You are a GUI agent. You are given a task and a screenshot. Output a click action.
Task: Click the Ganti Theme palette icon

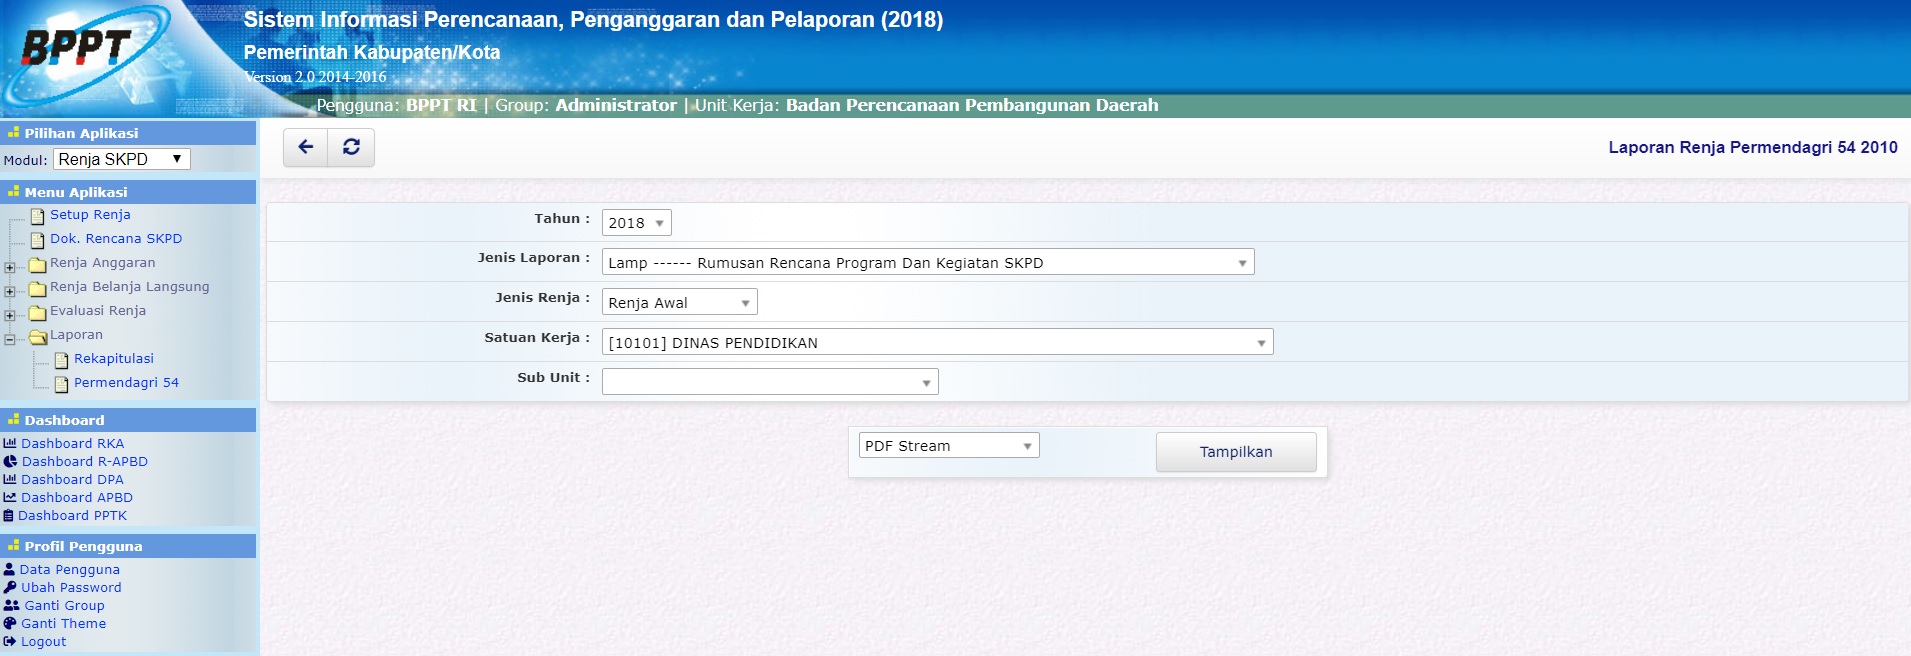(x=10, y=623)
